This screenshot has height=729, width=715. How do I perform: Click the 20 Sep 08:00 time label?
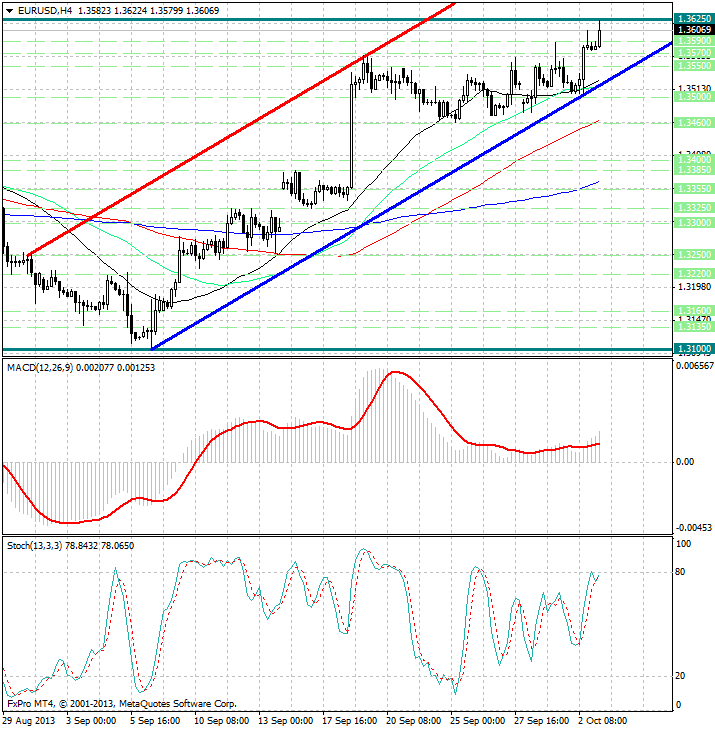click(x=414, y=721)
